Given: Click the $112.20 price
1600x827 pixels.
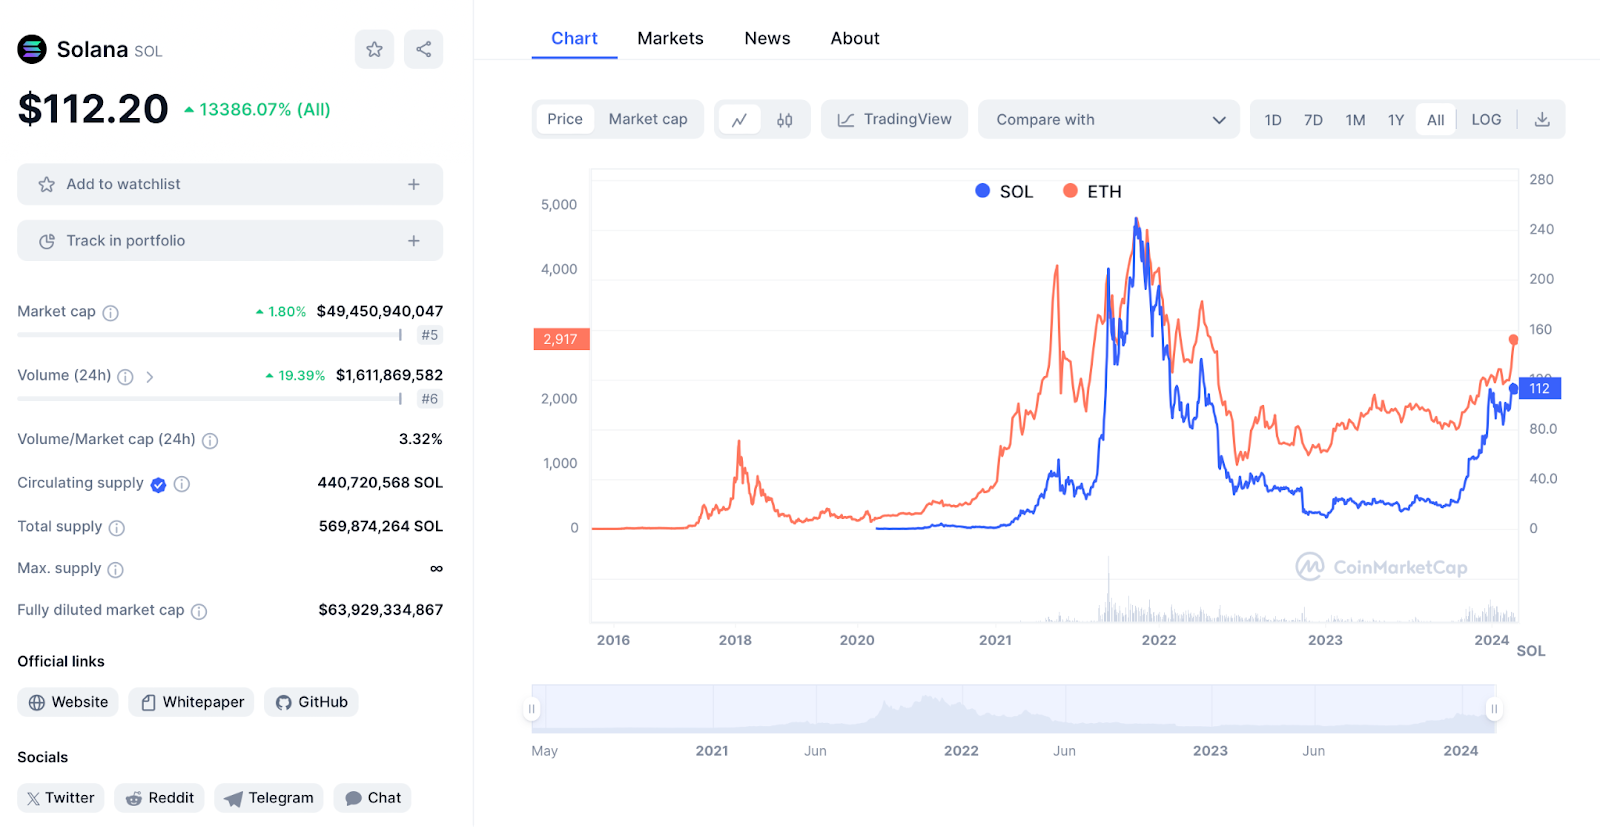Looking at the screenshot, I should [93, 108].
